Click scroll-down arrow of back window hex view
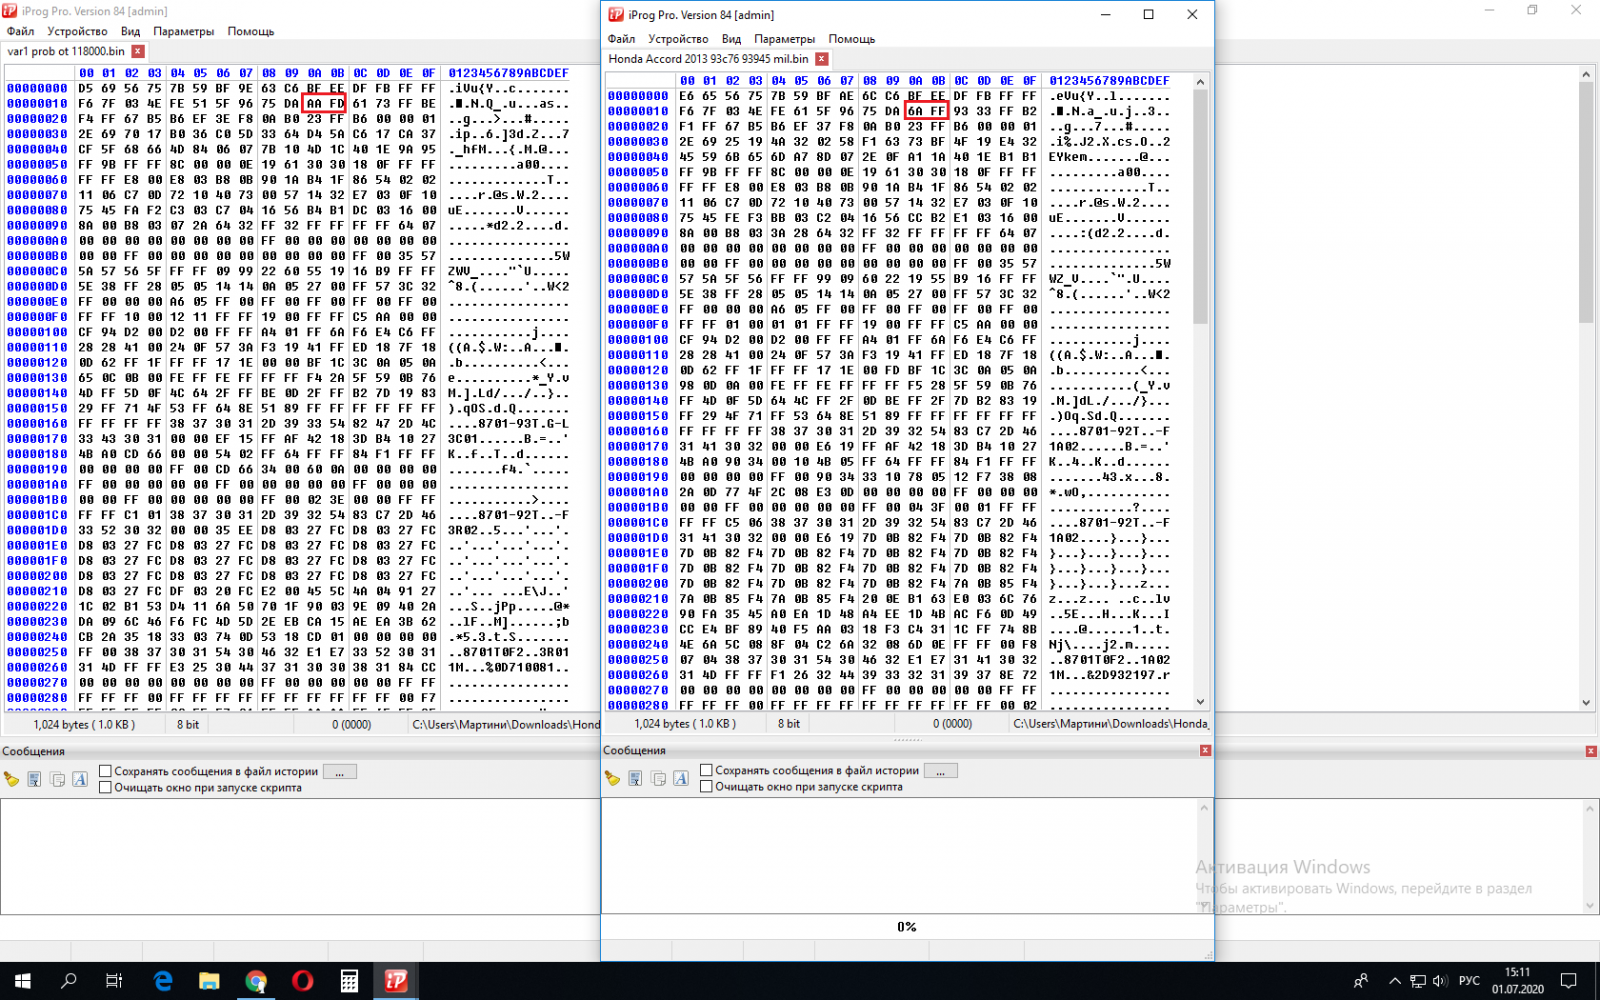This screenshot has height=1000, width=1600. click(1586, 703)
